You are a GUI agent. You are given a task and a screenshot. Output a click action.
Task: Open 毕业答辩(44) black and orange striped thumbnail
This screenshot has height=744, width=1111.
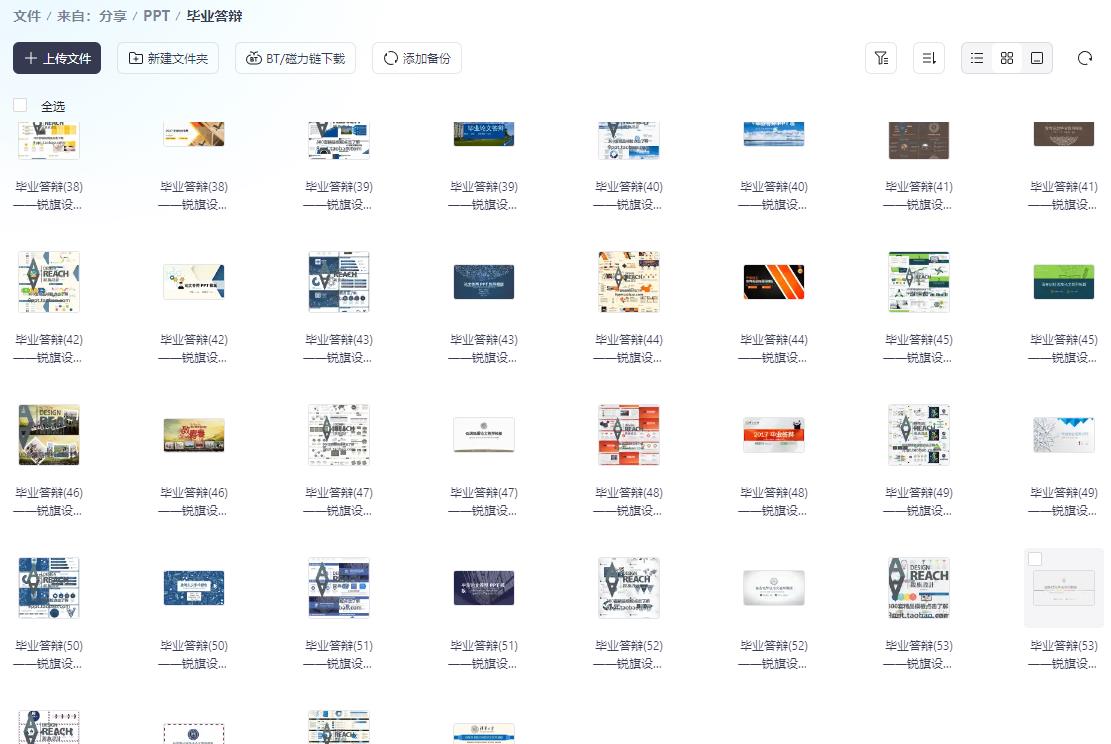click(x=774, y=282)
